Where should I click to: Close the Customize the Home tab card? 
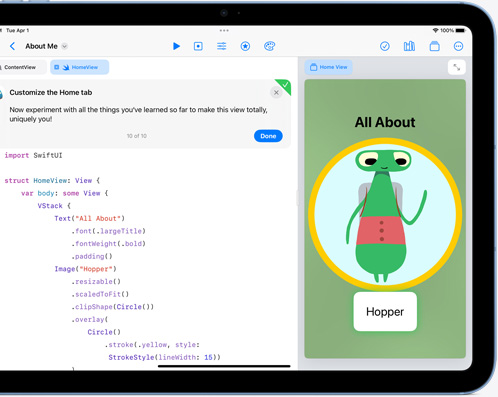276,92
